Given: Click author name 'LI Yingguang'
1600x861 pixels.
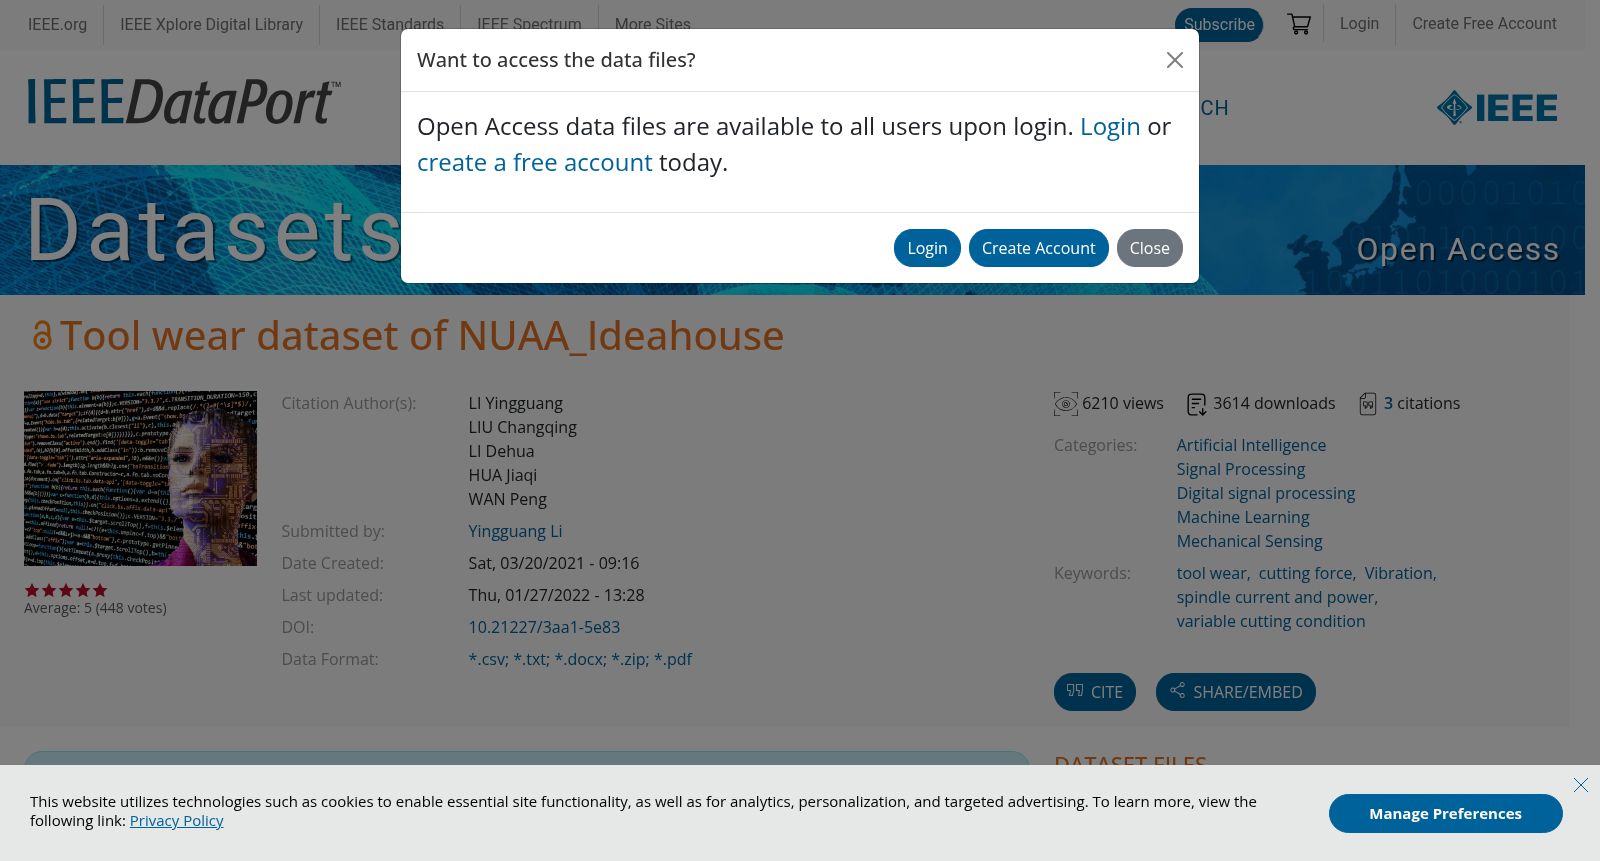Looking at the screenshot, I should pos(515,404).
